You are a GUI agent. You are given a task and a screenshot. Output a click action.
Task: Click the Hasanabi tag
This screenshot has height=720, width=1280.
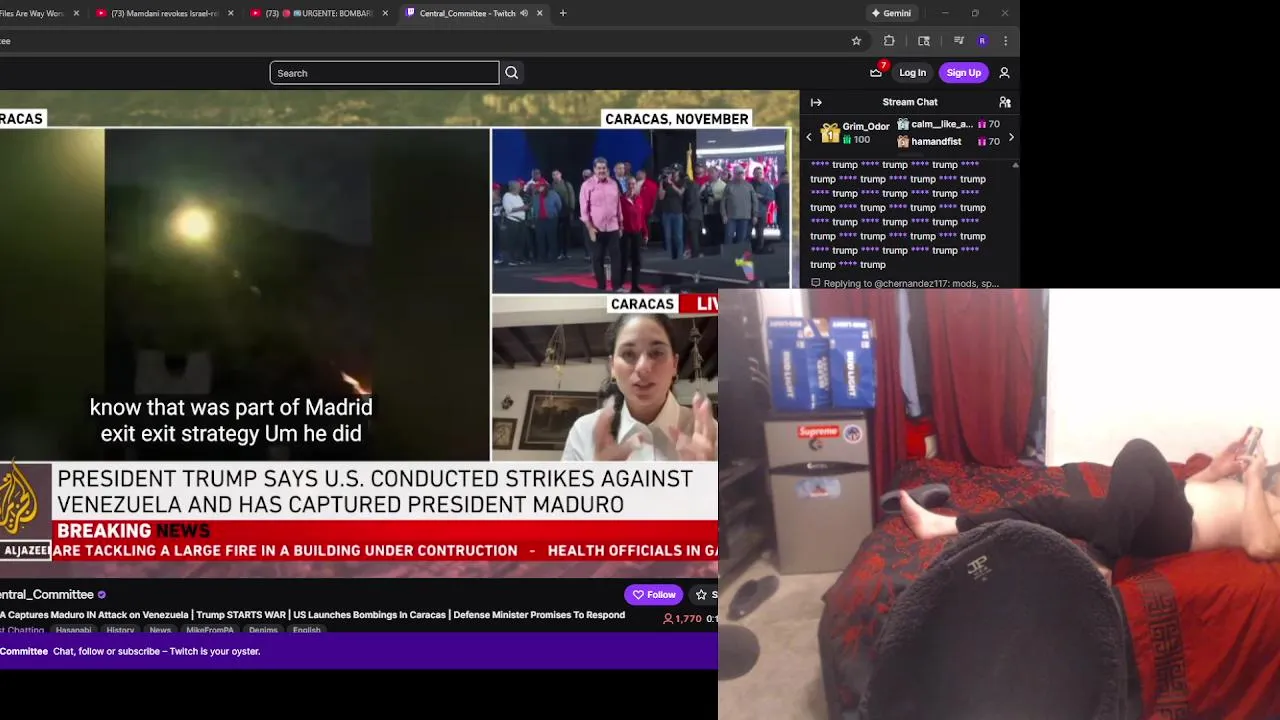73,630
